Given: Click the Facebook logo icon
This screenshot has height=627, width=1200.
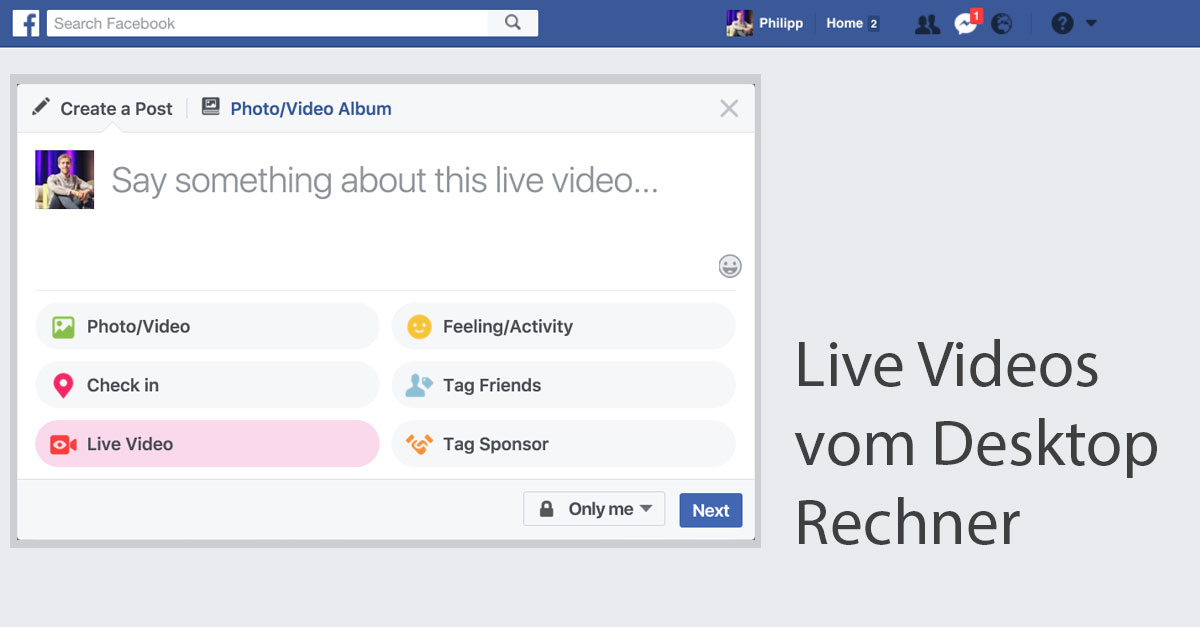Looking at the screenshot, I should [26, 23].
